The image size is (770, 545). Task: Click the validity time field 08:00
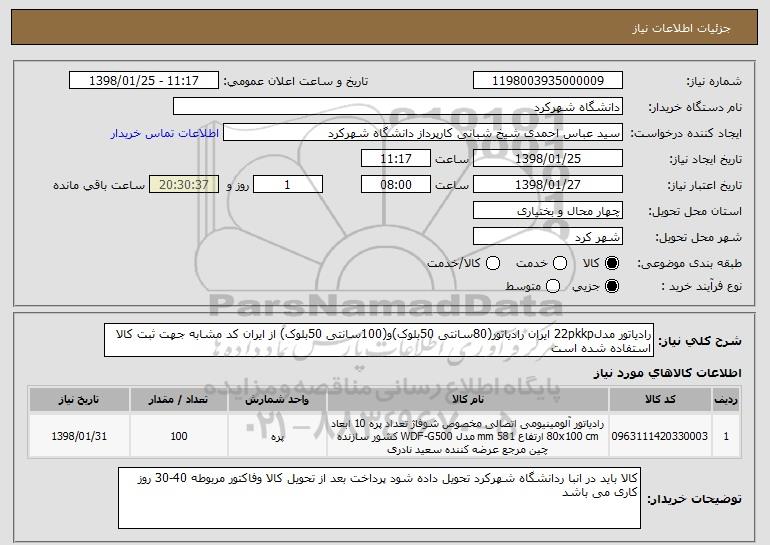pos(396,185)
